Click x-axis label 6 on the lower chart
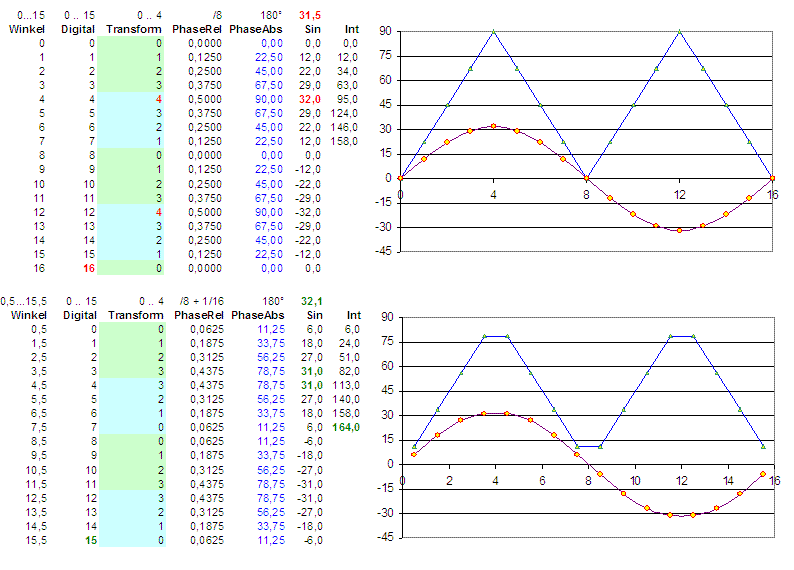 click(542, 480)
